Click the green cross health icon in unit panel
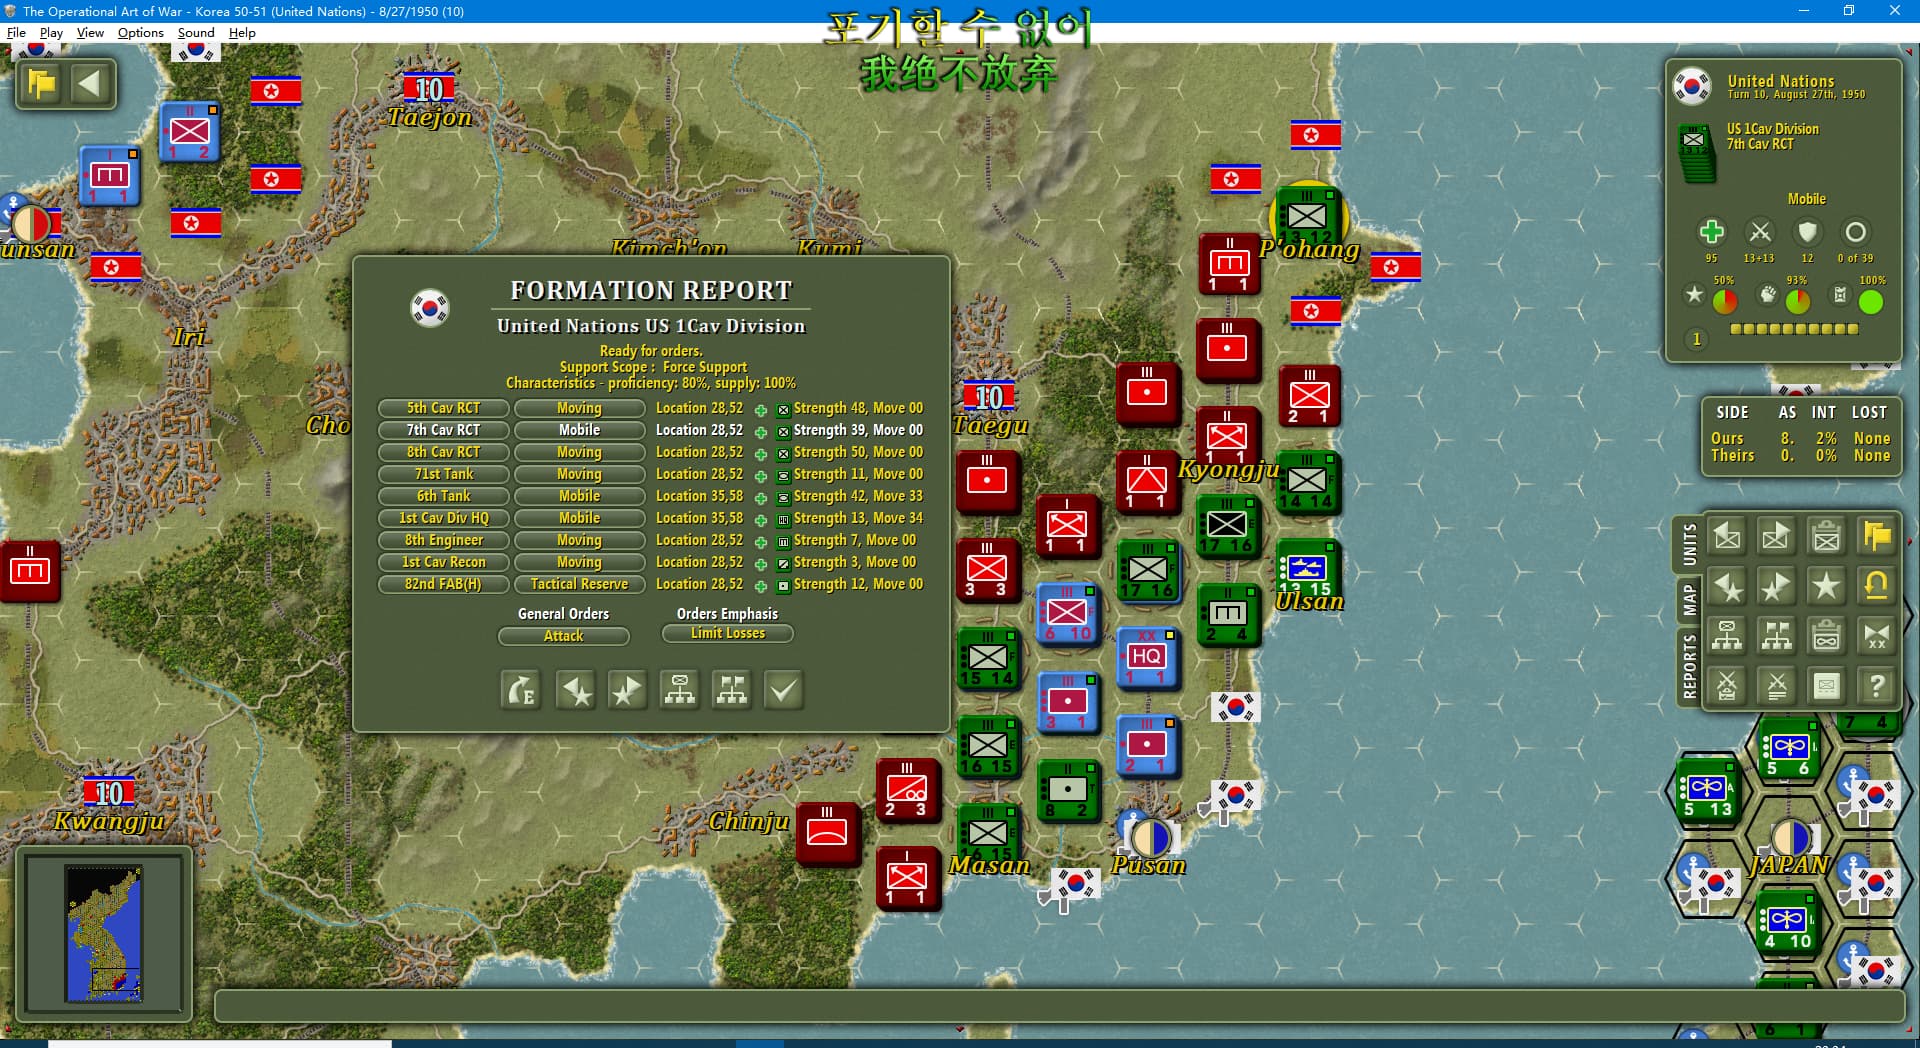The width and height of the screenshot is (1920, 1048). 1711,232
